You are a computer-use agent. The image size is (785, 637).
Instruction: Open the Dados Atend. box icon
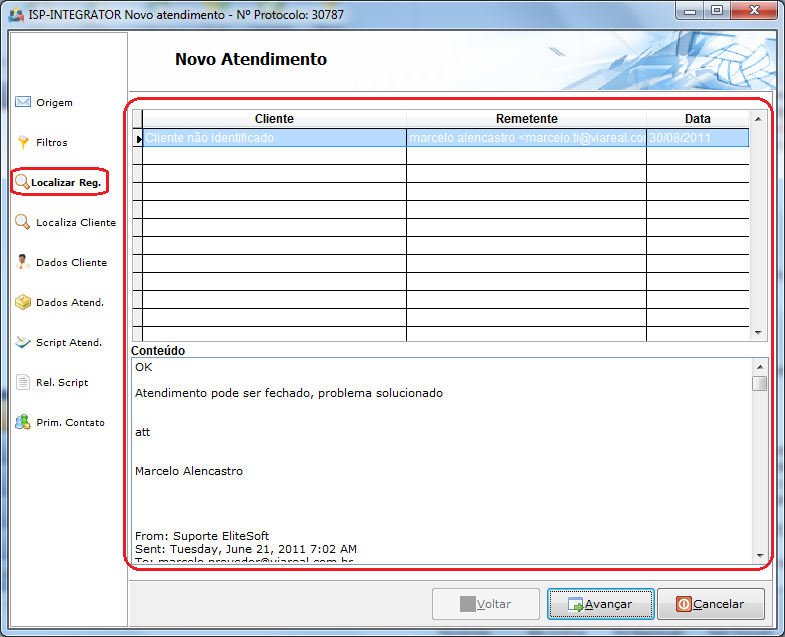coord(23,302)
